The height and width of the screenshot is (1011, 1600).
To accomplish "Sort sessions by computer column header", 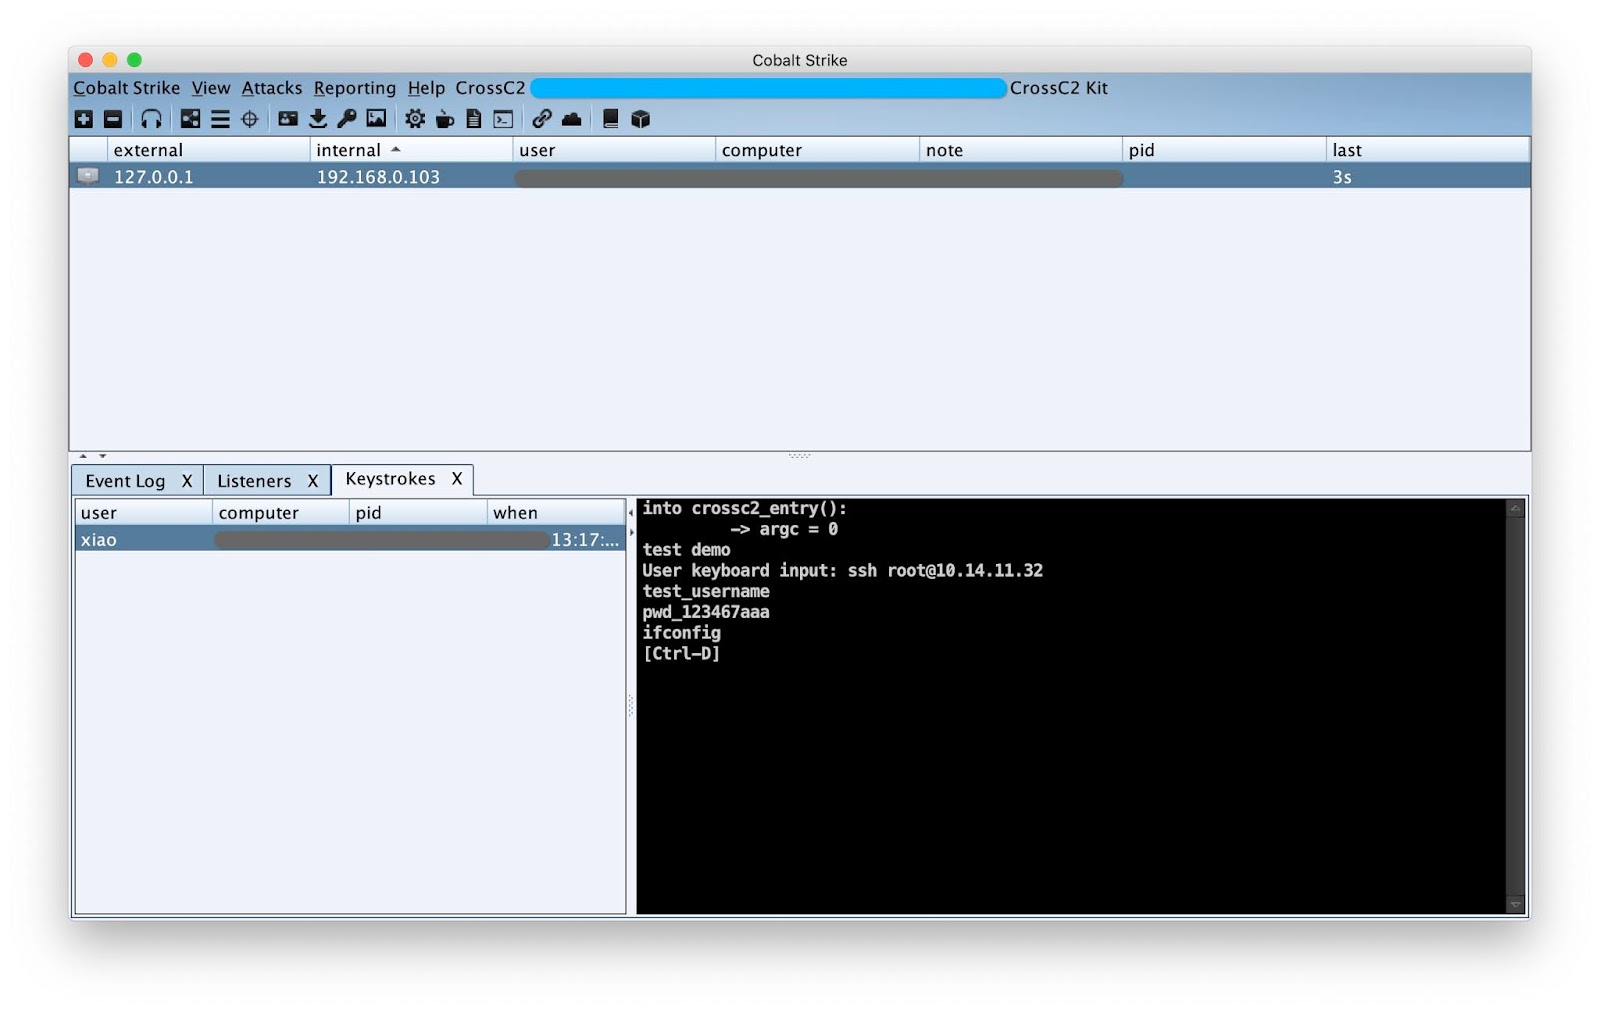I will tap(817, 150).
